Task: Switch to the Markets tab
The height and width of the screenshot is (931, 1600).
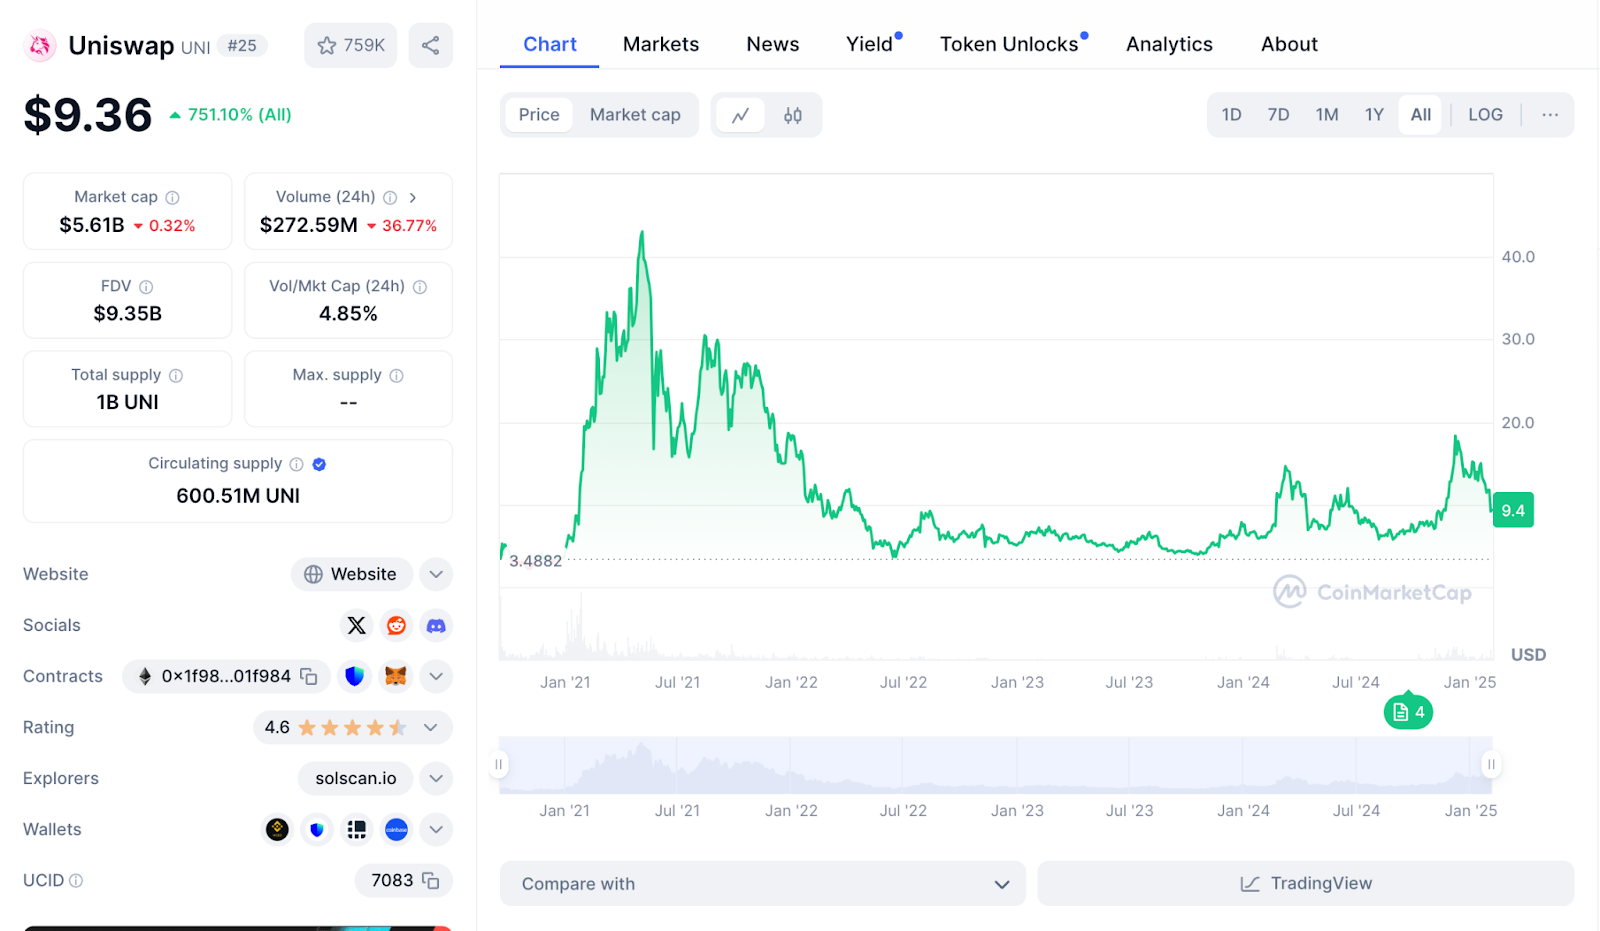Action: point(661,45)
